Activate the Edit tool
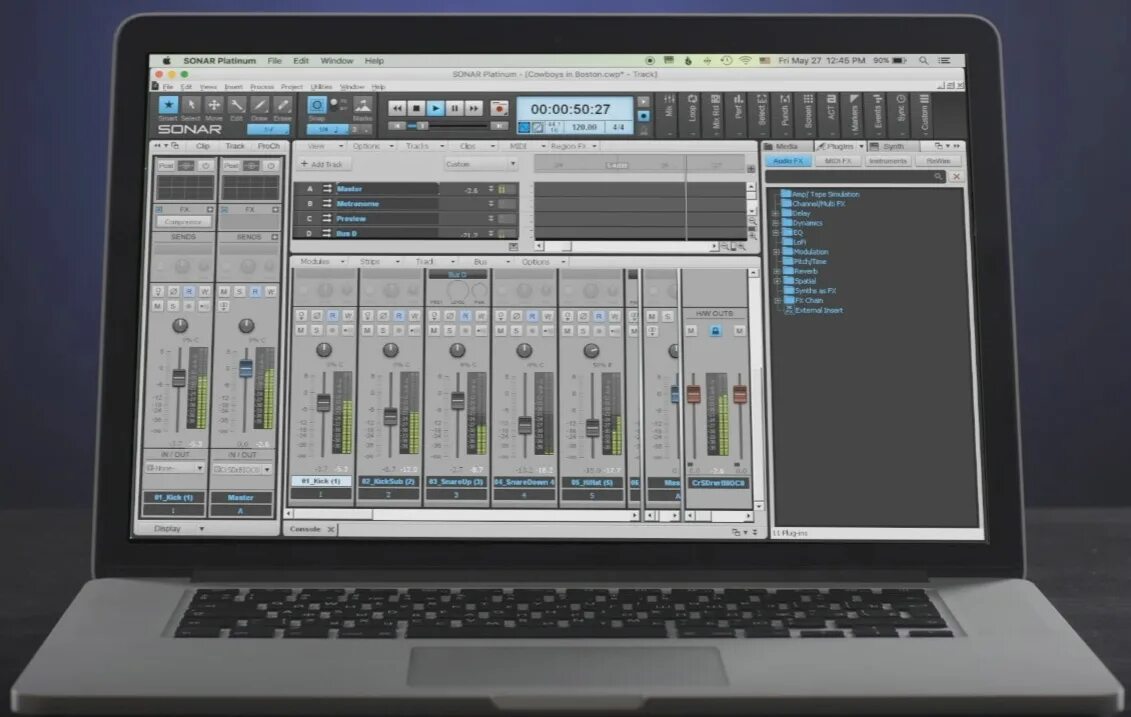Viewport: 1131px width, 717px height. (x=237, y=105)
